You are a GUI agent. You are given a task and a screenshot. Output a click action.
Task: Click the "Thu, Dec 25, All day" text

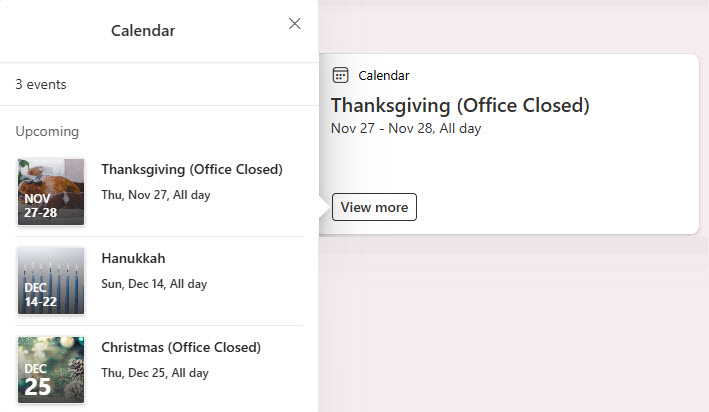(x=155, y=373)
